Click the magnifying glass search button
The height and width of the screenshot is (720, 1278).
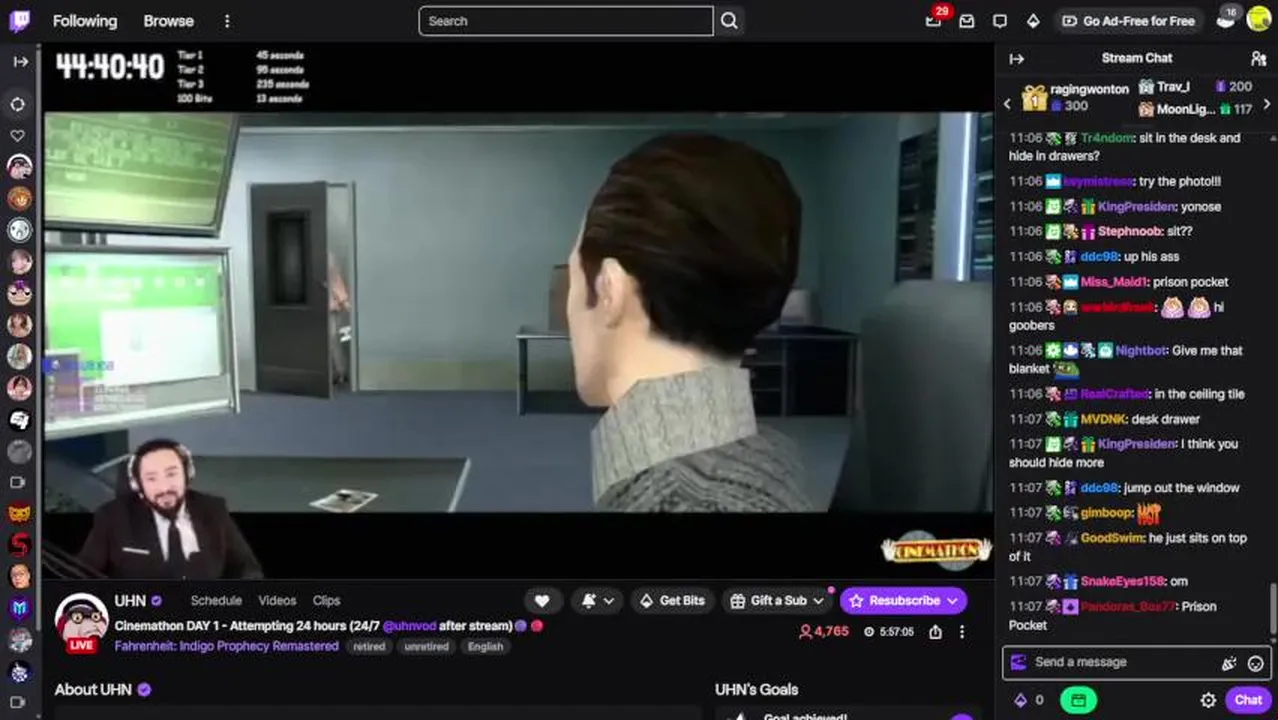pyautogui.click(x=729, y=21)
